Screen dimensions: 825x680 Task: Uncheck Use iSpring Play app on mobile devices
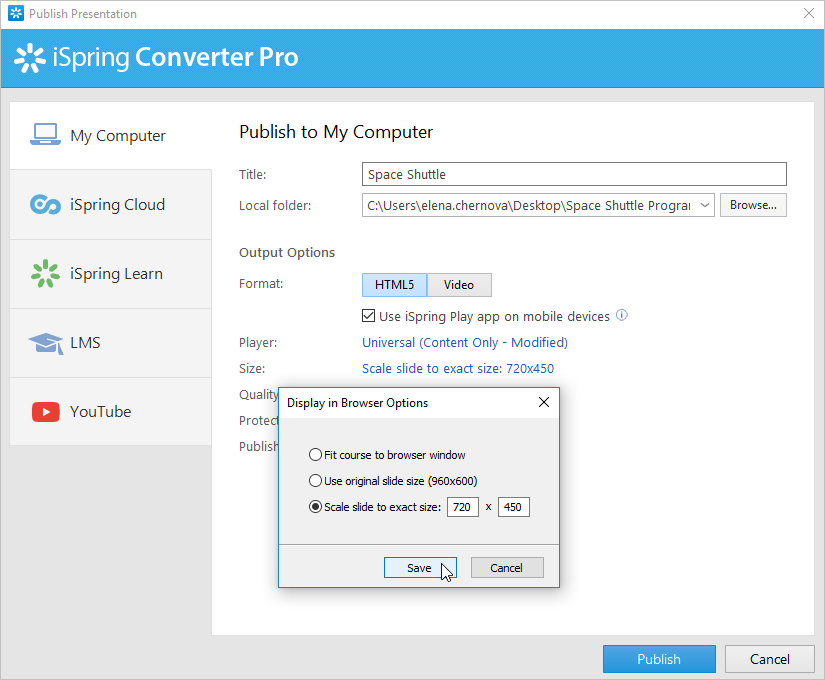368,316
